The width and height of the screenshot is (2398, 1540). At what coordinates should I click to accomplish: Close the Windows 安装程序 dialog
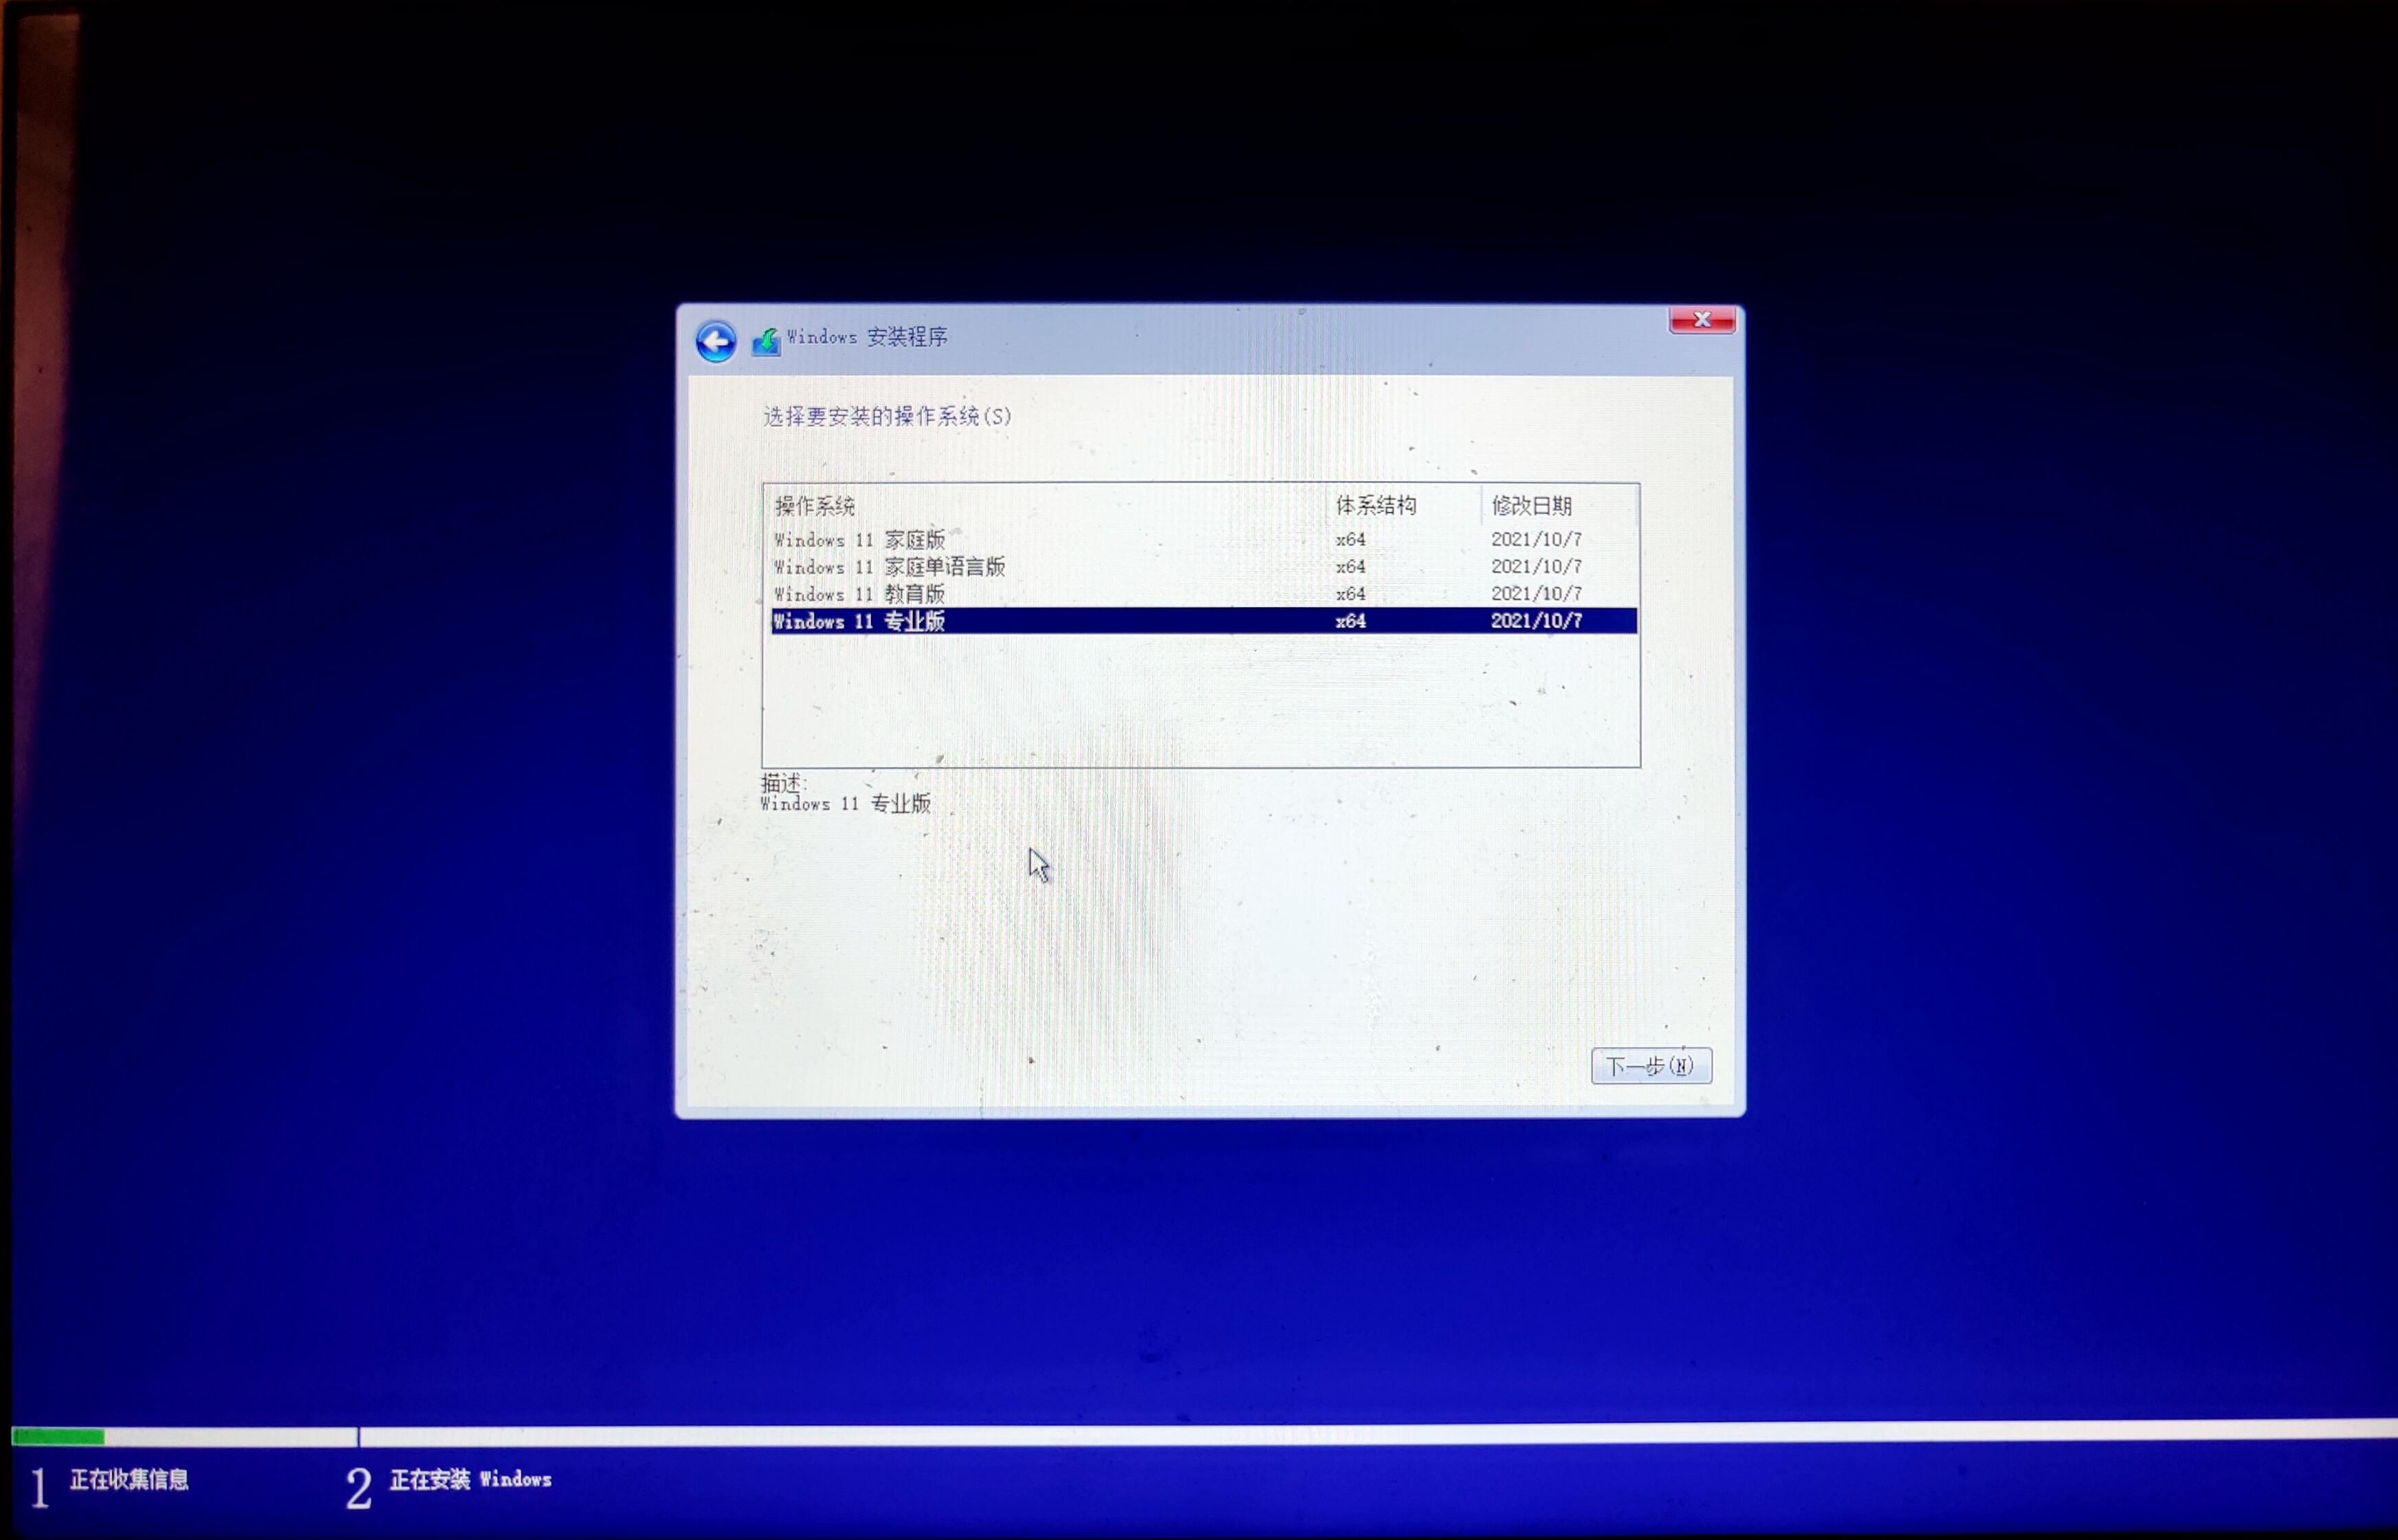(x=1702, y=320)
